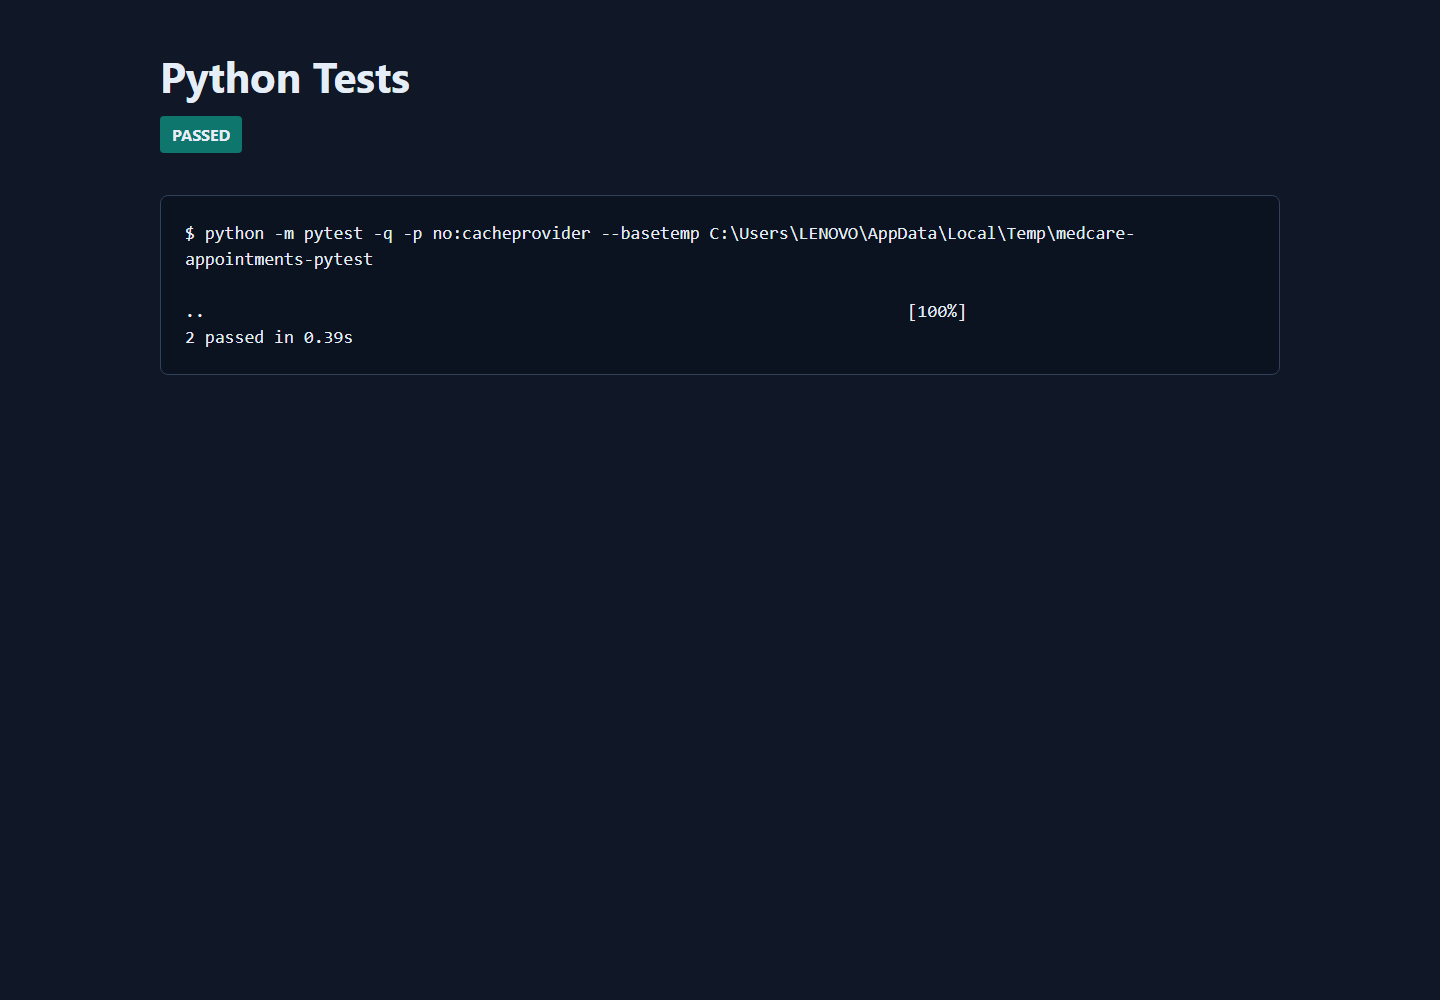Click the PASSED status badge
The height and width of the screenshot is (1000, 1440).
tap(201, 135)
